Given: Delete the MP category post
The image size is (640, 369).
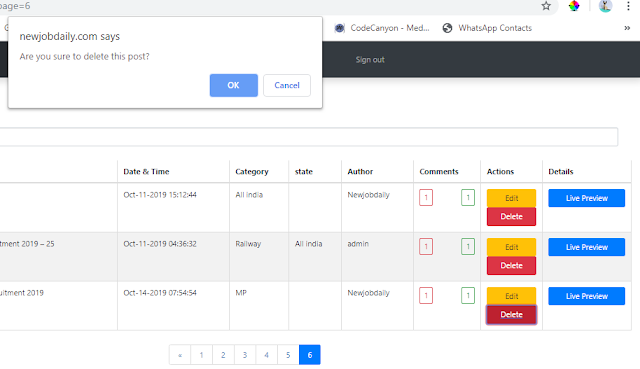Looking at the screenshot, I should pyautogui.click(x=511, y=315).
